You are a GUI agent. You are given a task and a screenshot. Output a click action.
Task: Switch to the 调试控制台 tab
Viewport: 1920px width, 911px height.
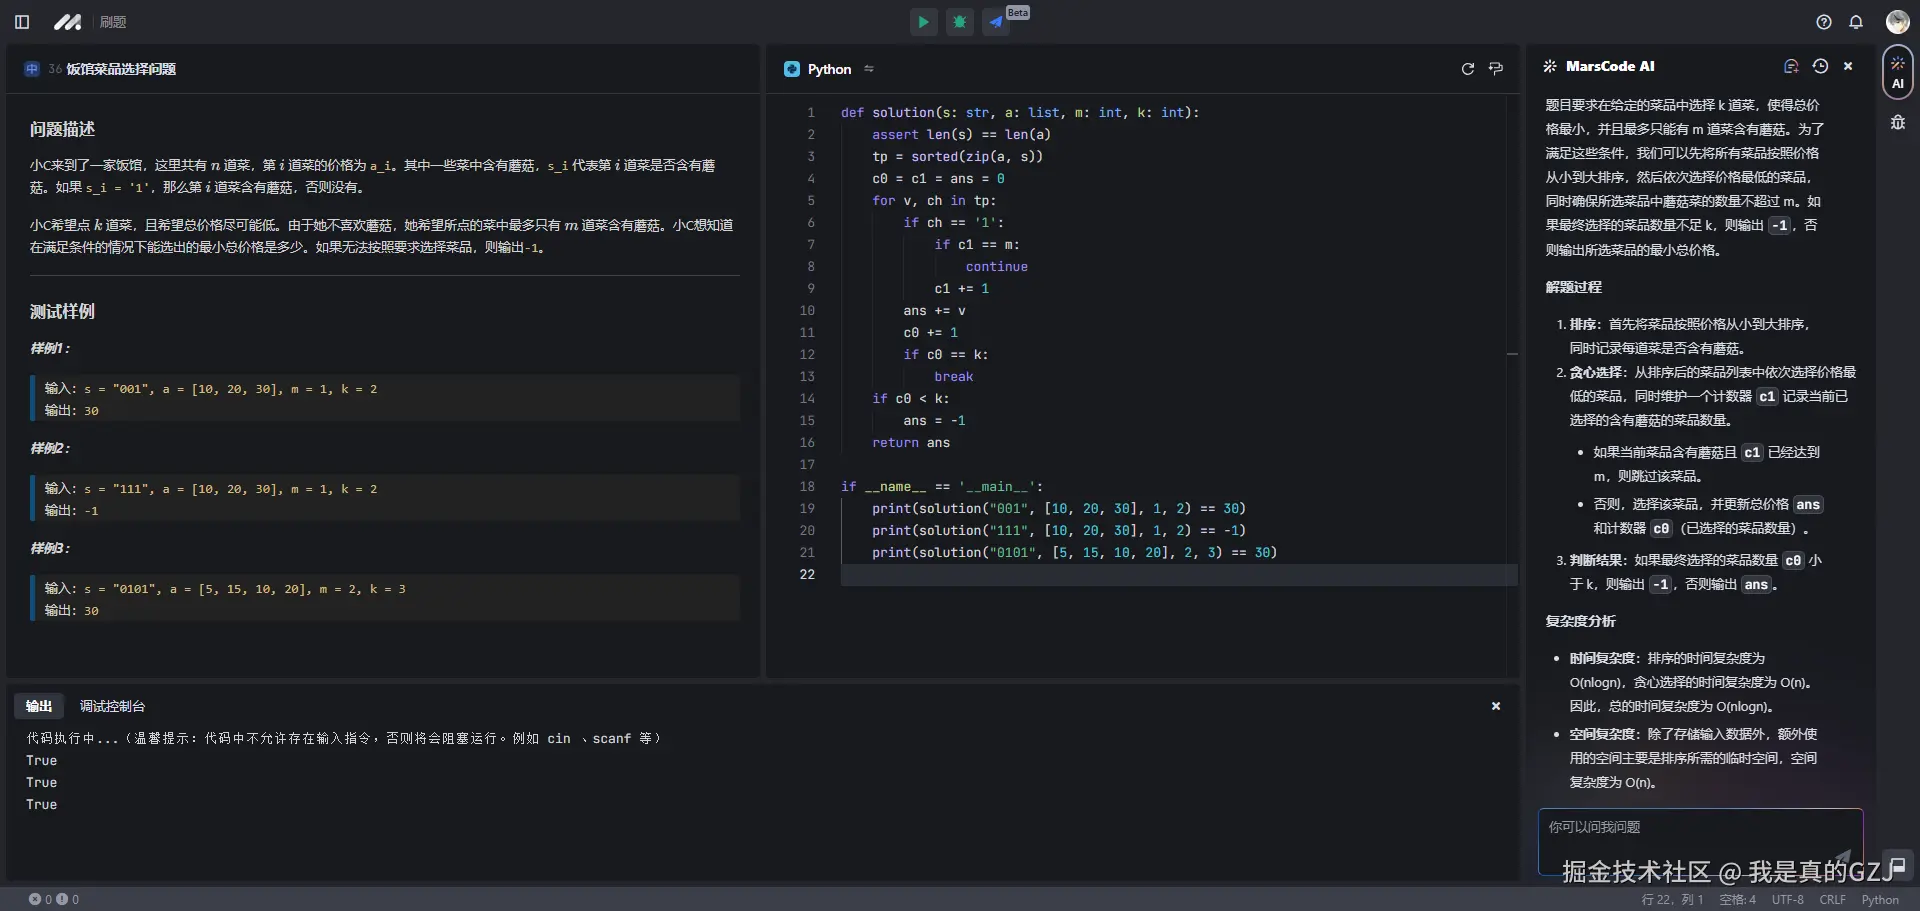pyautogui.click(x=112, y=706)
